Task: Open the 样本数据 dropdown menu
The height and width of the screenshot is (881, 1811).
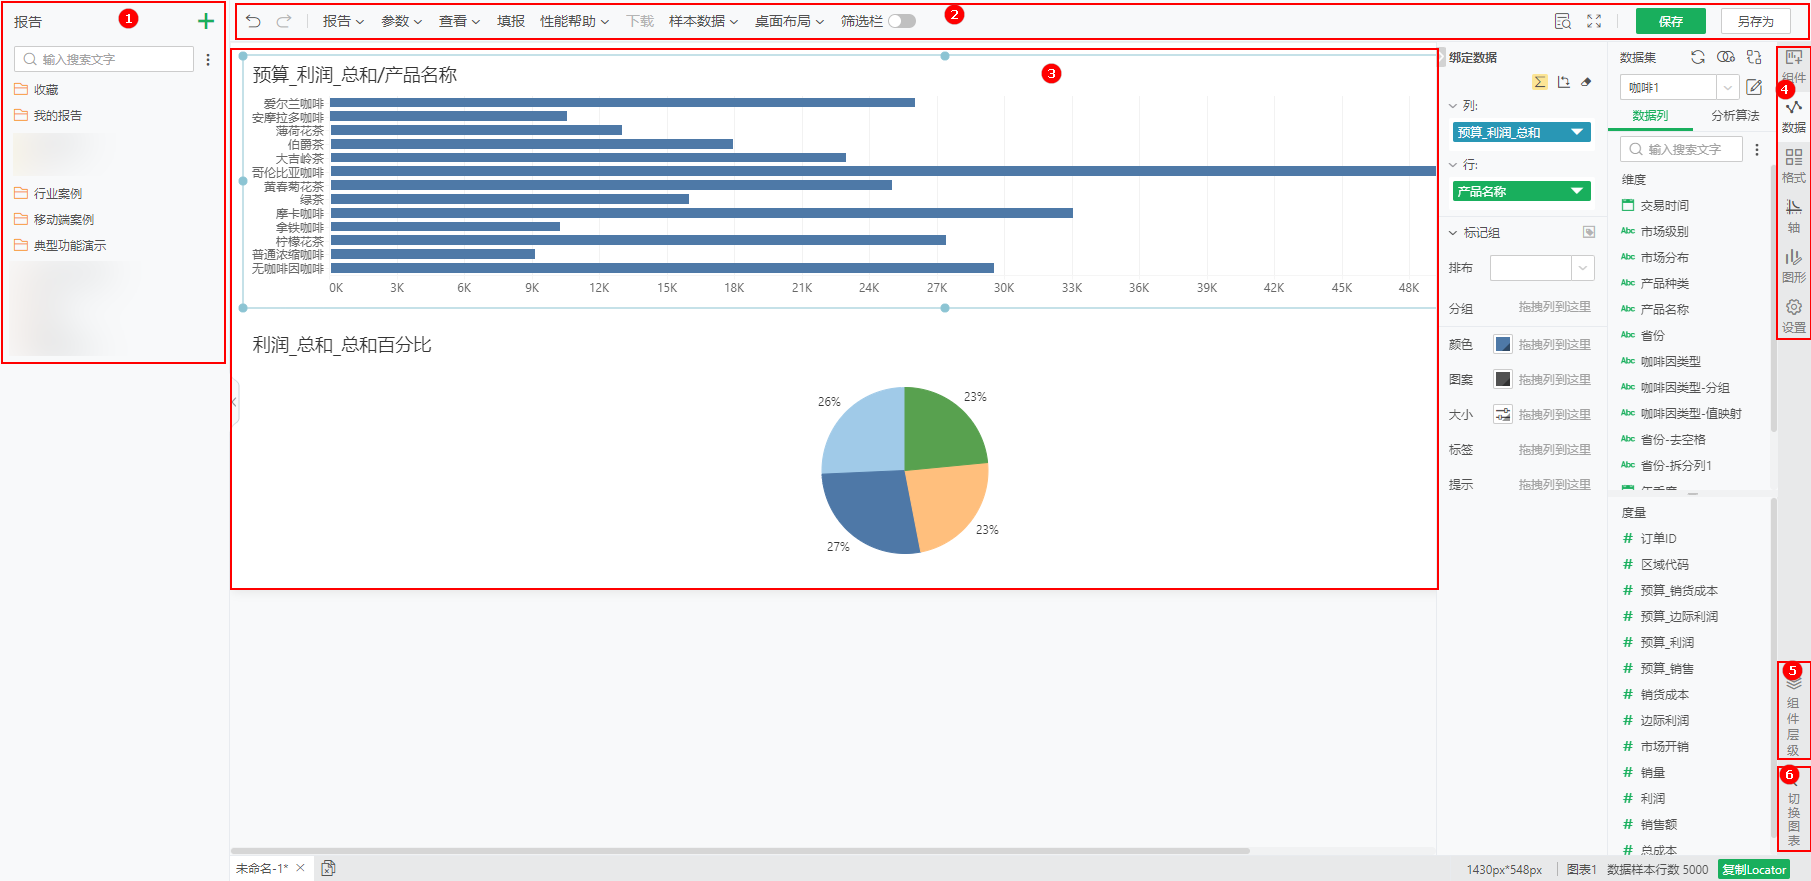Action: click(703, 21)
